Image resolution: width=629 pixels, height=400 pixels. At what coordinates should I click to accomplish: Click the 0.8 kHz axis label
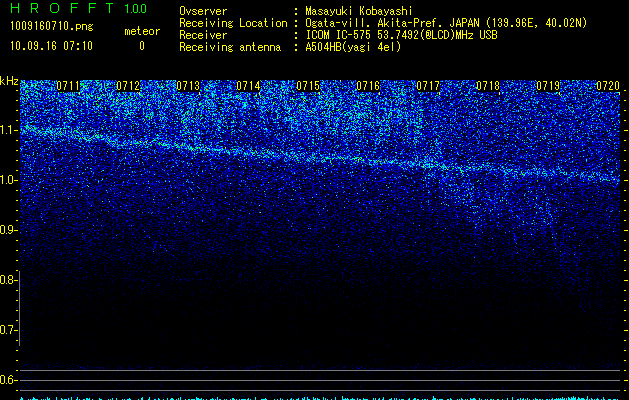pyautogui.click(x=8, y=280)
